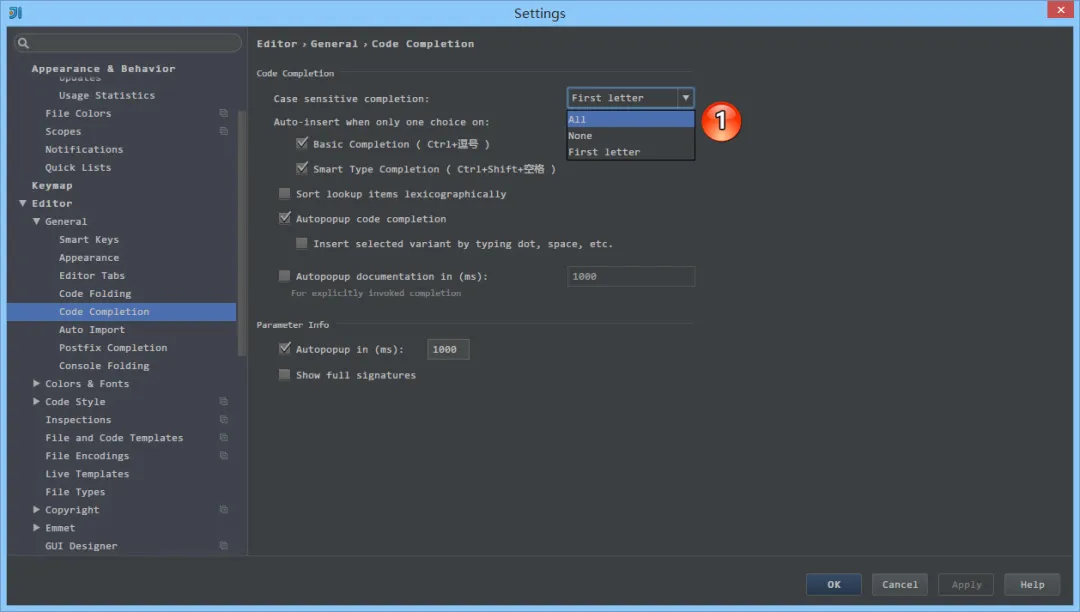Click the Help button
1080x612 pixels.
(1032, 584)
